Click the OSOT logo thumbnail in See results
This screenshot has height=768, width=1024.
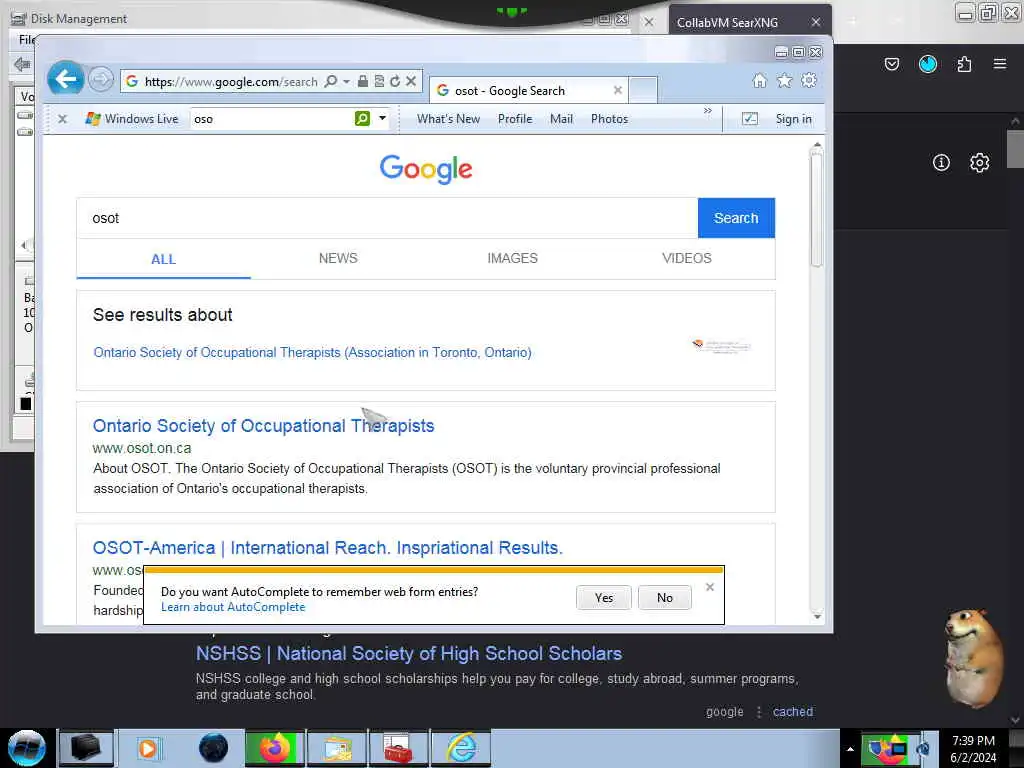721,345
